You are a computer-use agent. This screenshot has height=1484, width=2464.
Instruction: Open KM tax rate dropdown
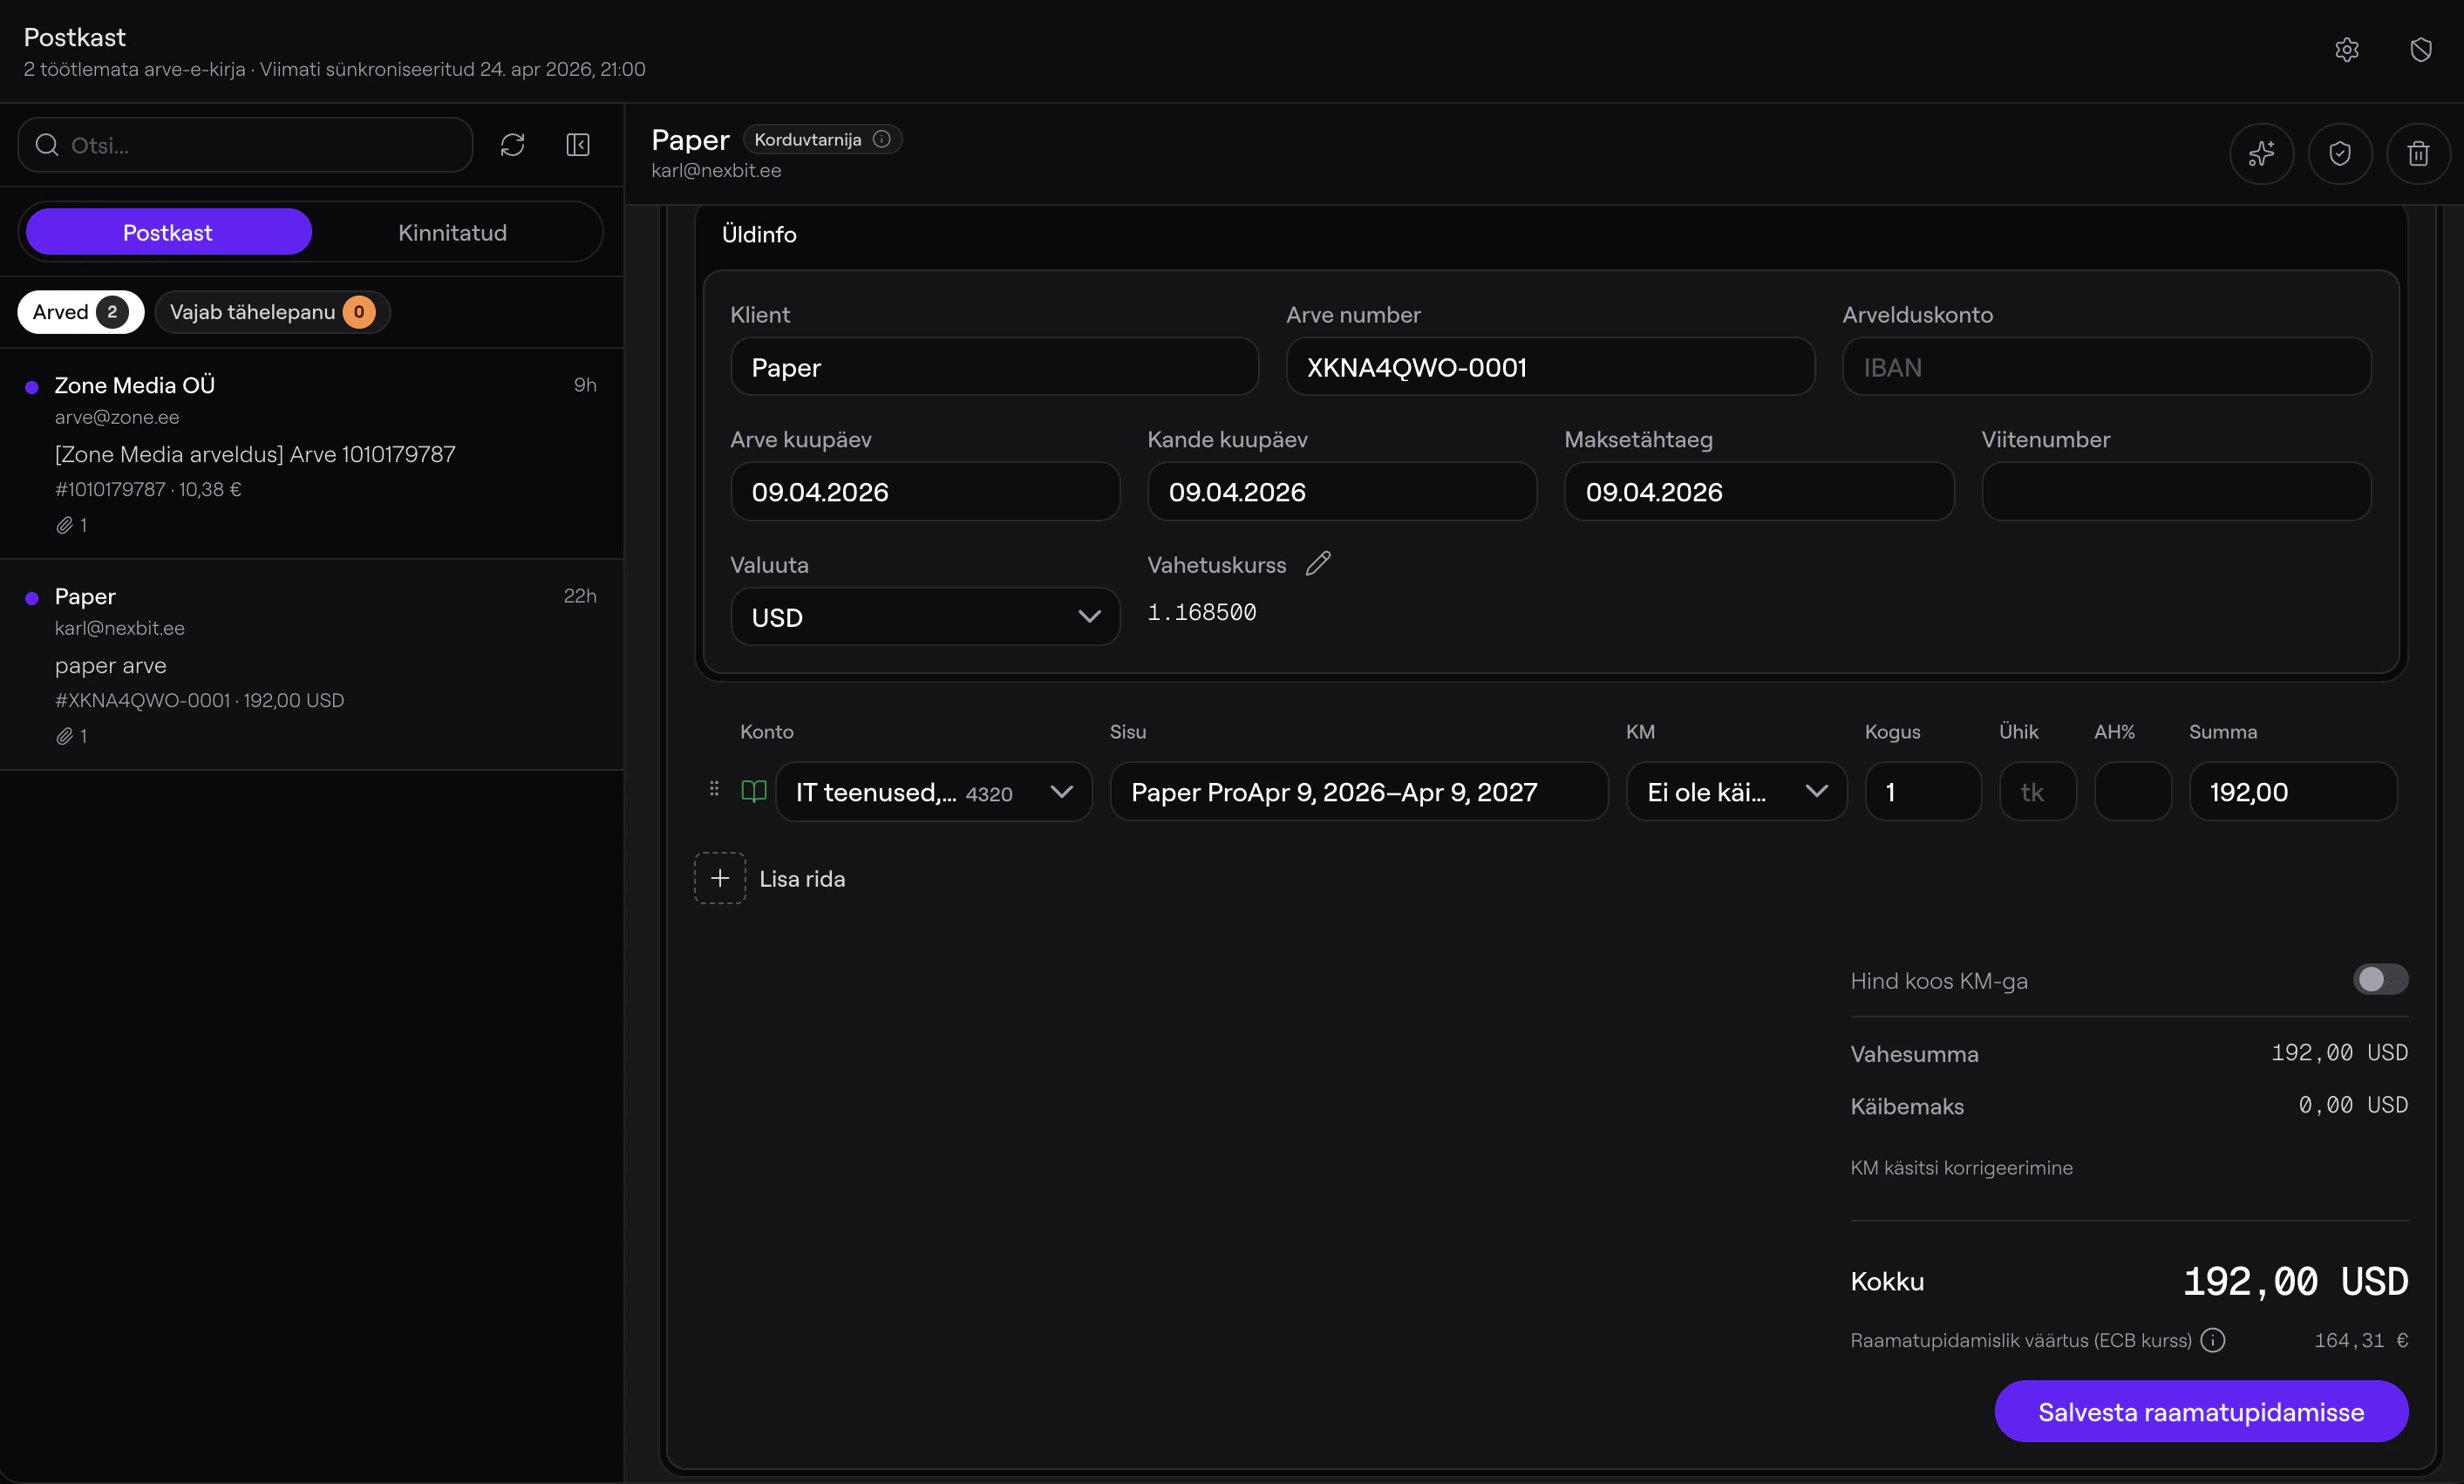[1736, 792]
